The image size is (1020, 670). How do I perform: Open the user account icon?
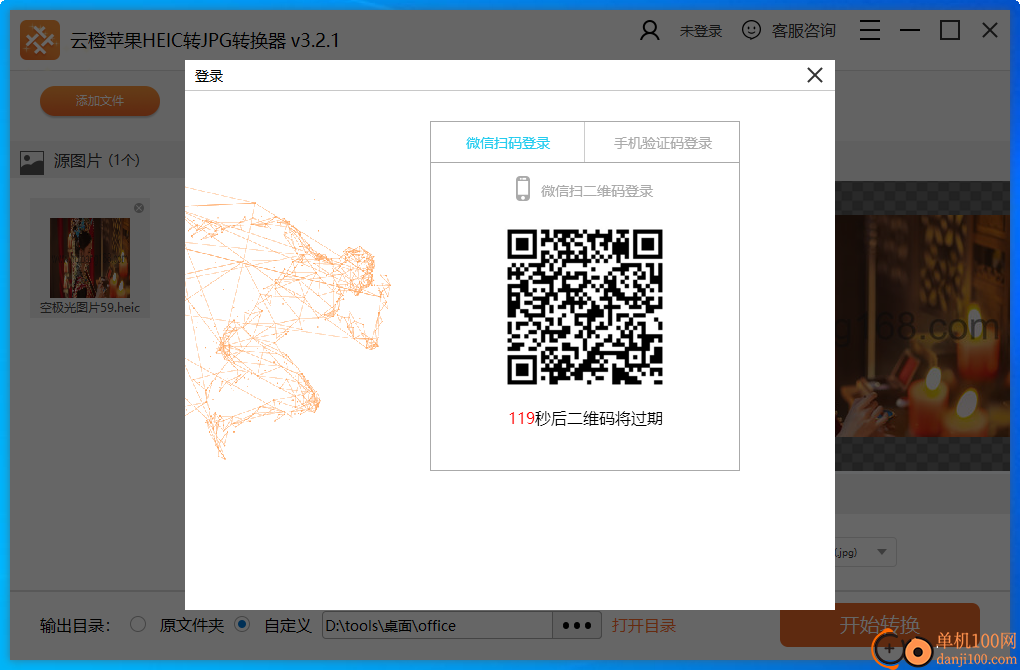[649, 31]
